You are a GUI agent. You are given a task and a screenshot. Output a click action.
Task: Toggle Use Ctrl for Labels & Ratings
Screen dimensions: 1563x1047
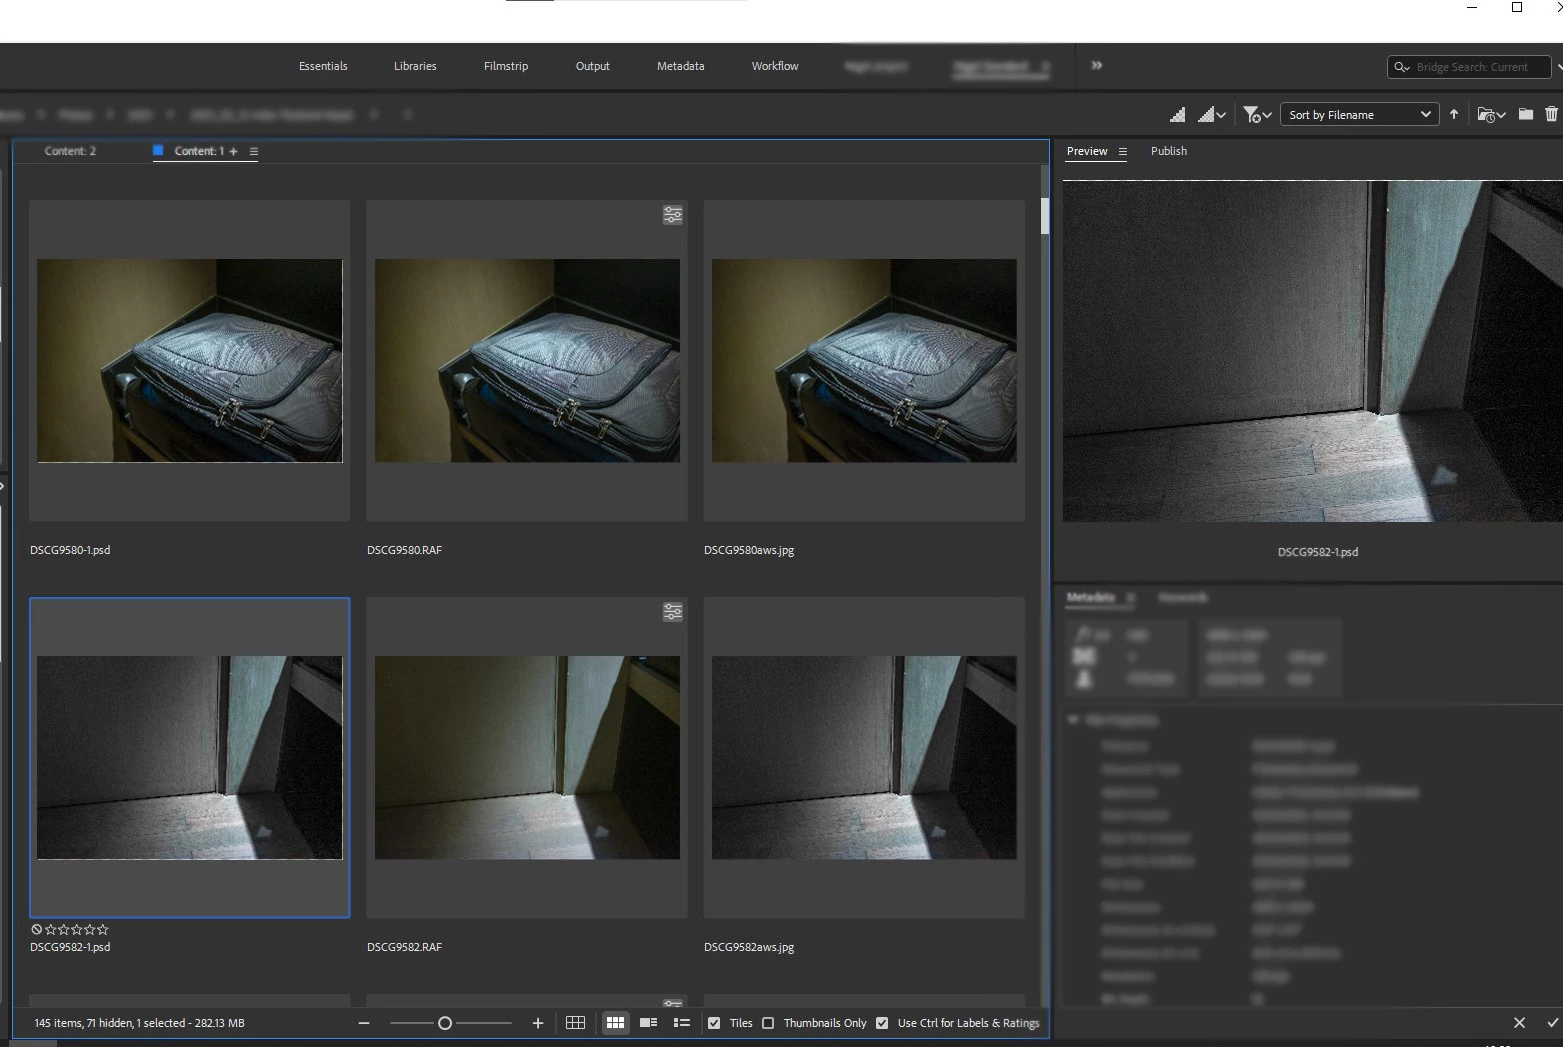[882, 1023]
